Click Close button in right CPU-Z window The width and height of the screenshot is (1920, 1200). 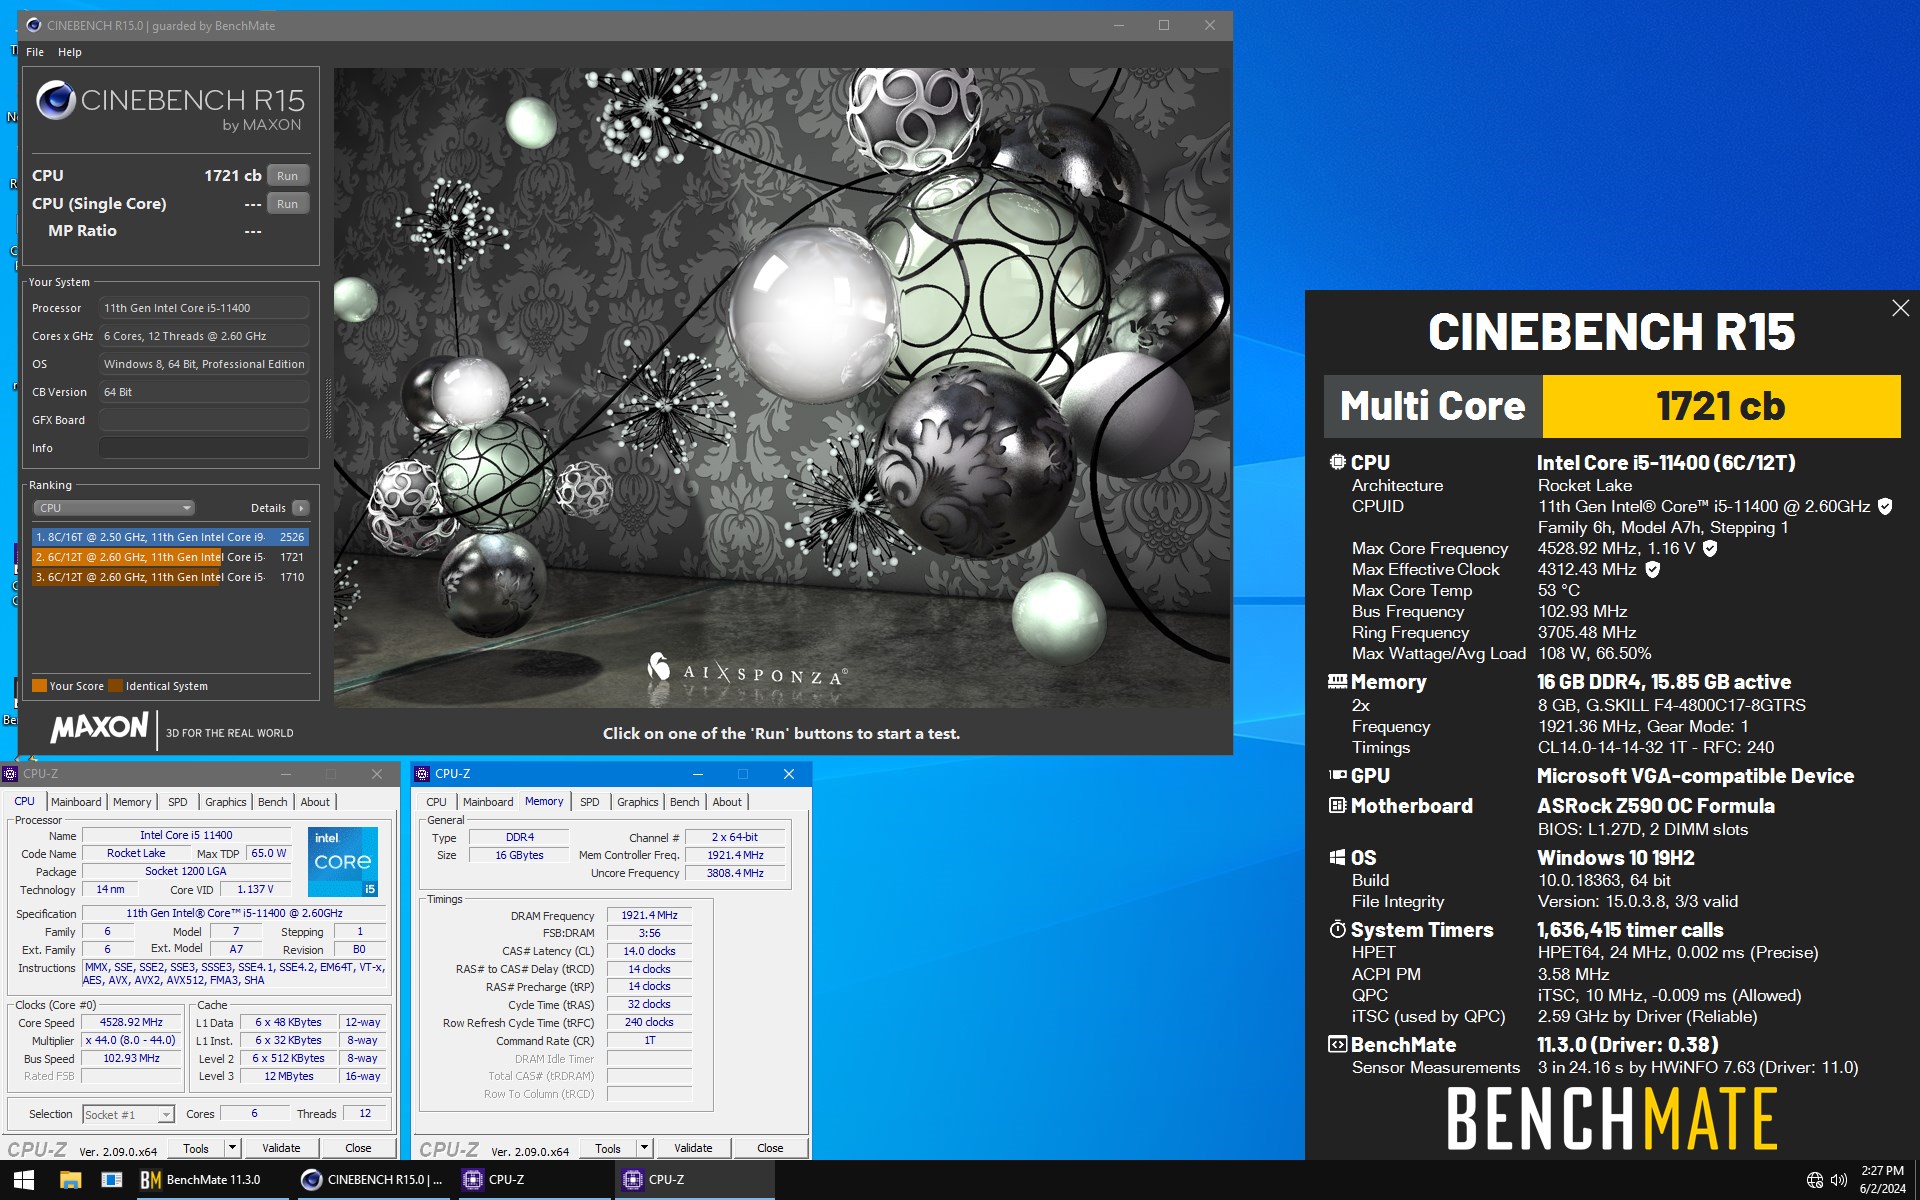click(x=770, y=1148)
